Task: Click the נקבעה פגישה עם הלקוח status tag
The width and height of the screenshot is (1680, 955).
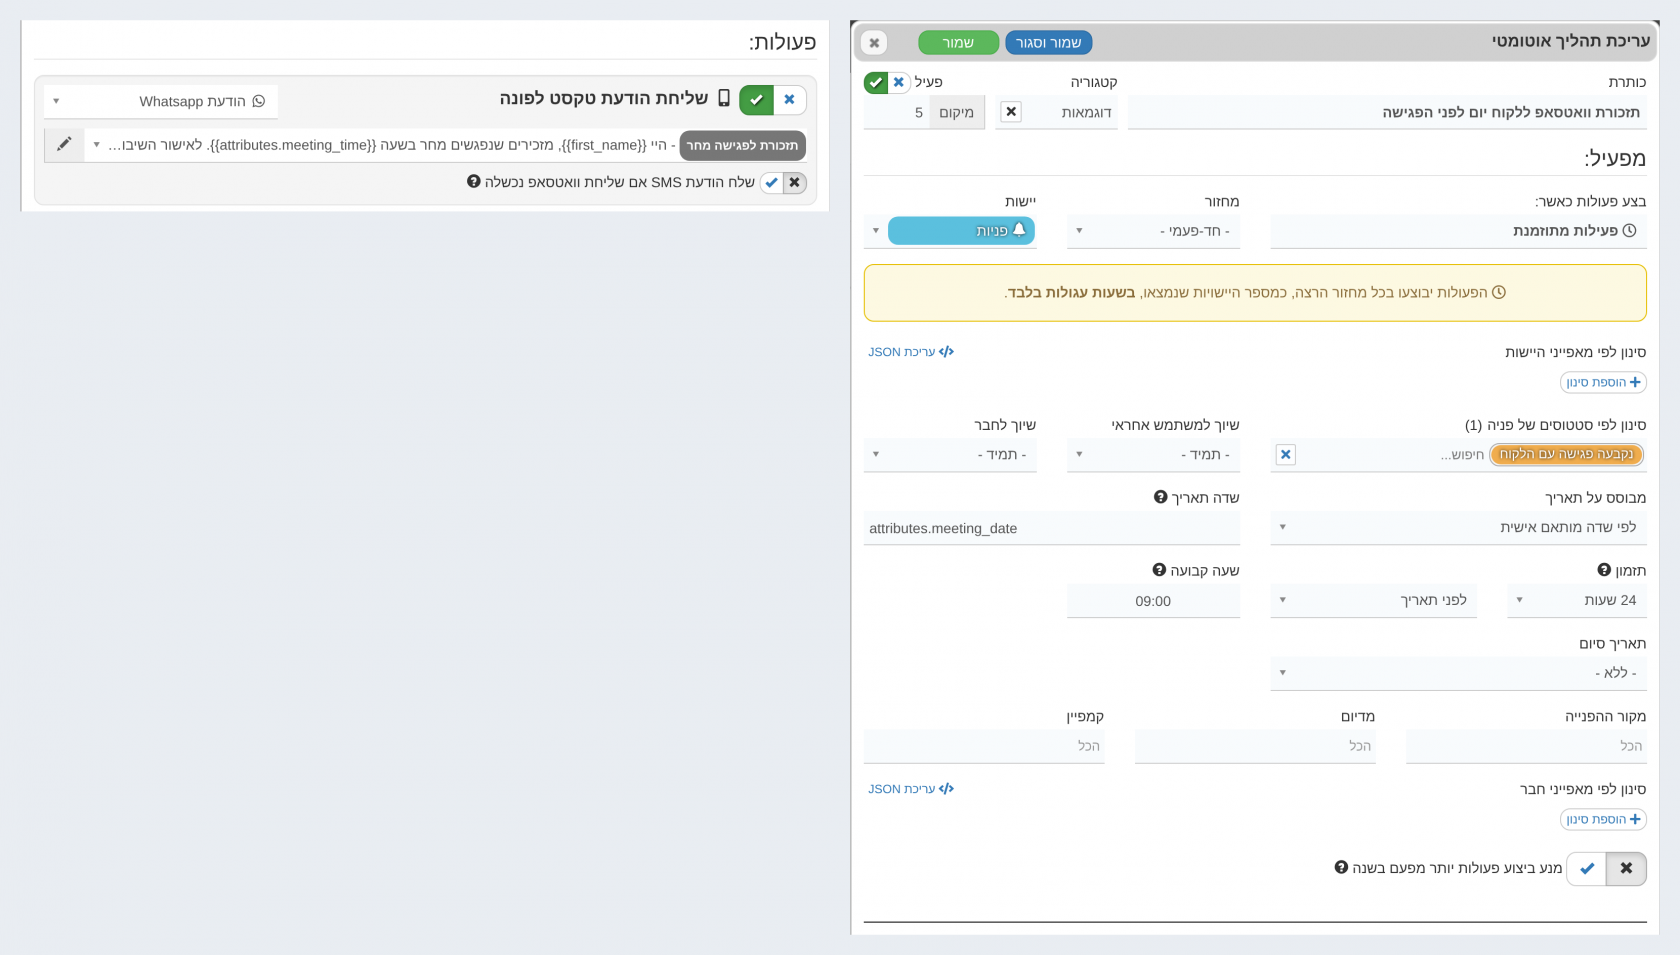Action: click(1566, 454)
